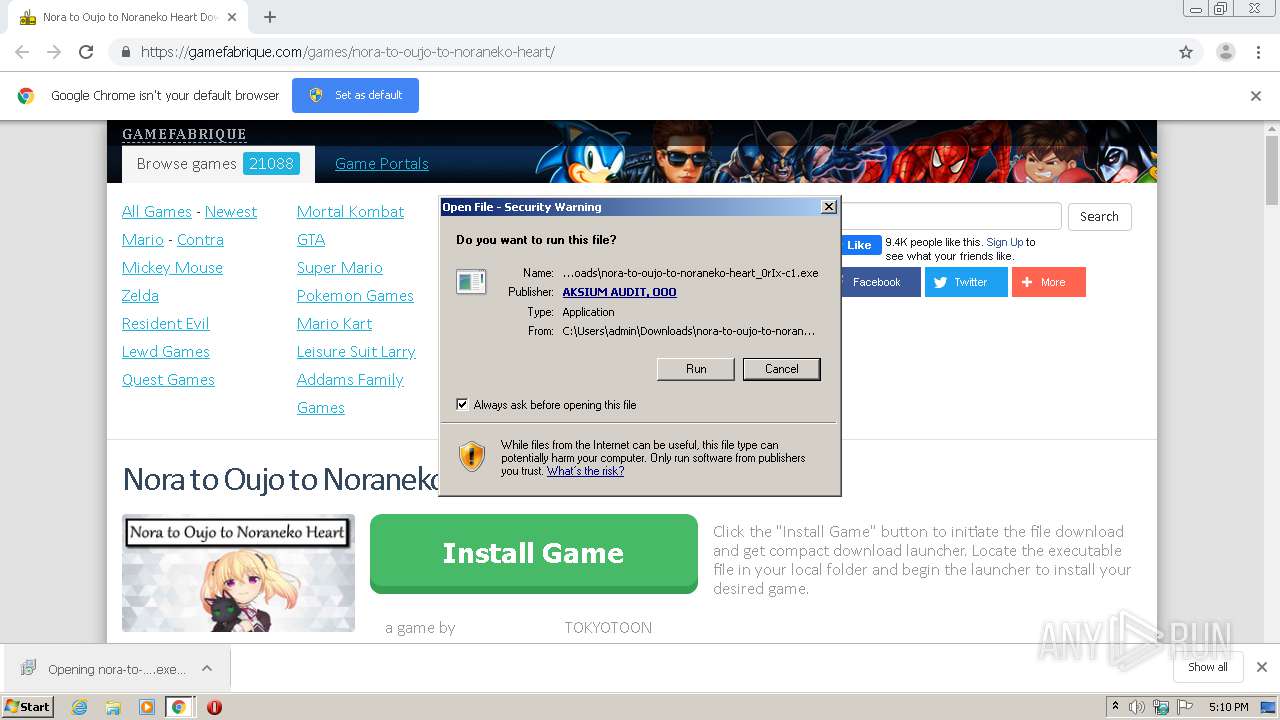This screenshot has height=720, width=1280.
Task: Open Resident Evil games link
Action: [165, 324]
